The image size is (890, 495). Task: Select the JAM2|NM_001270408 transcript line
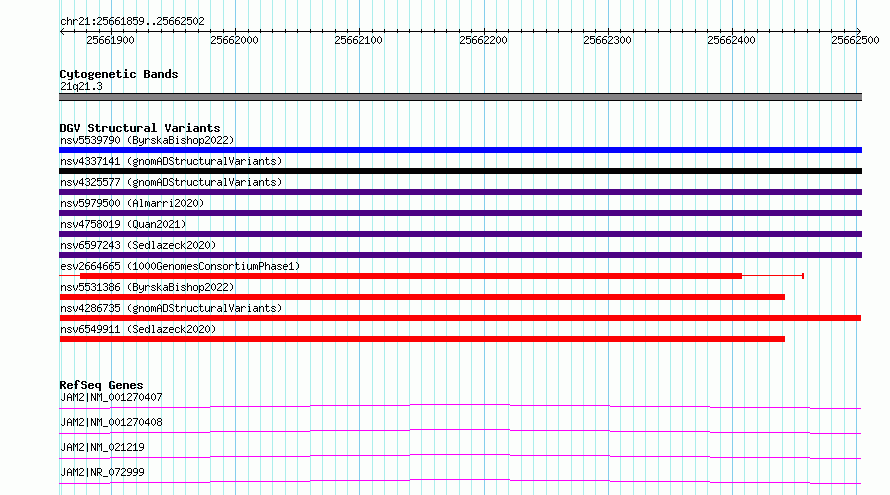(460, 431)
